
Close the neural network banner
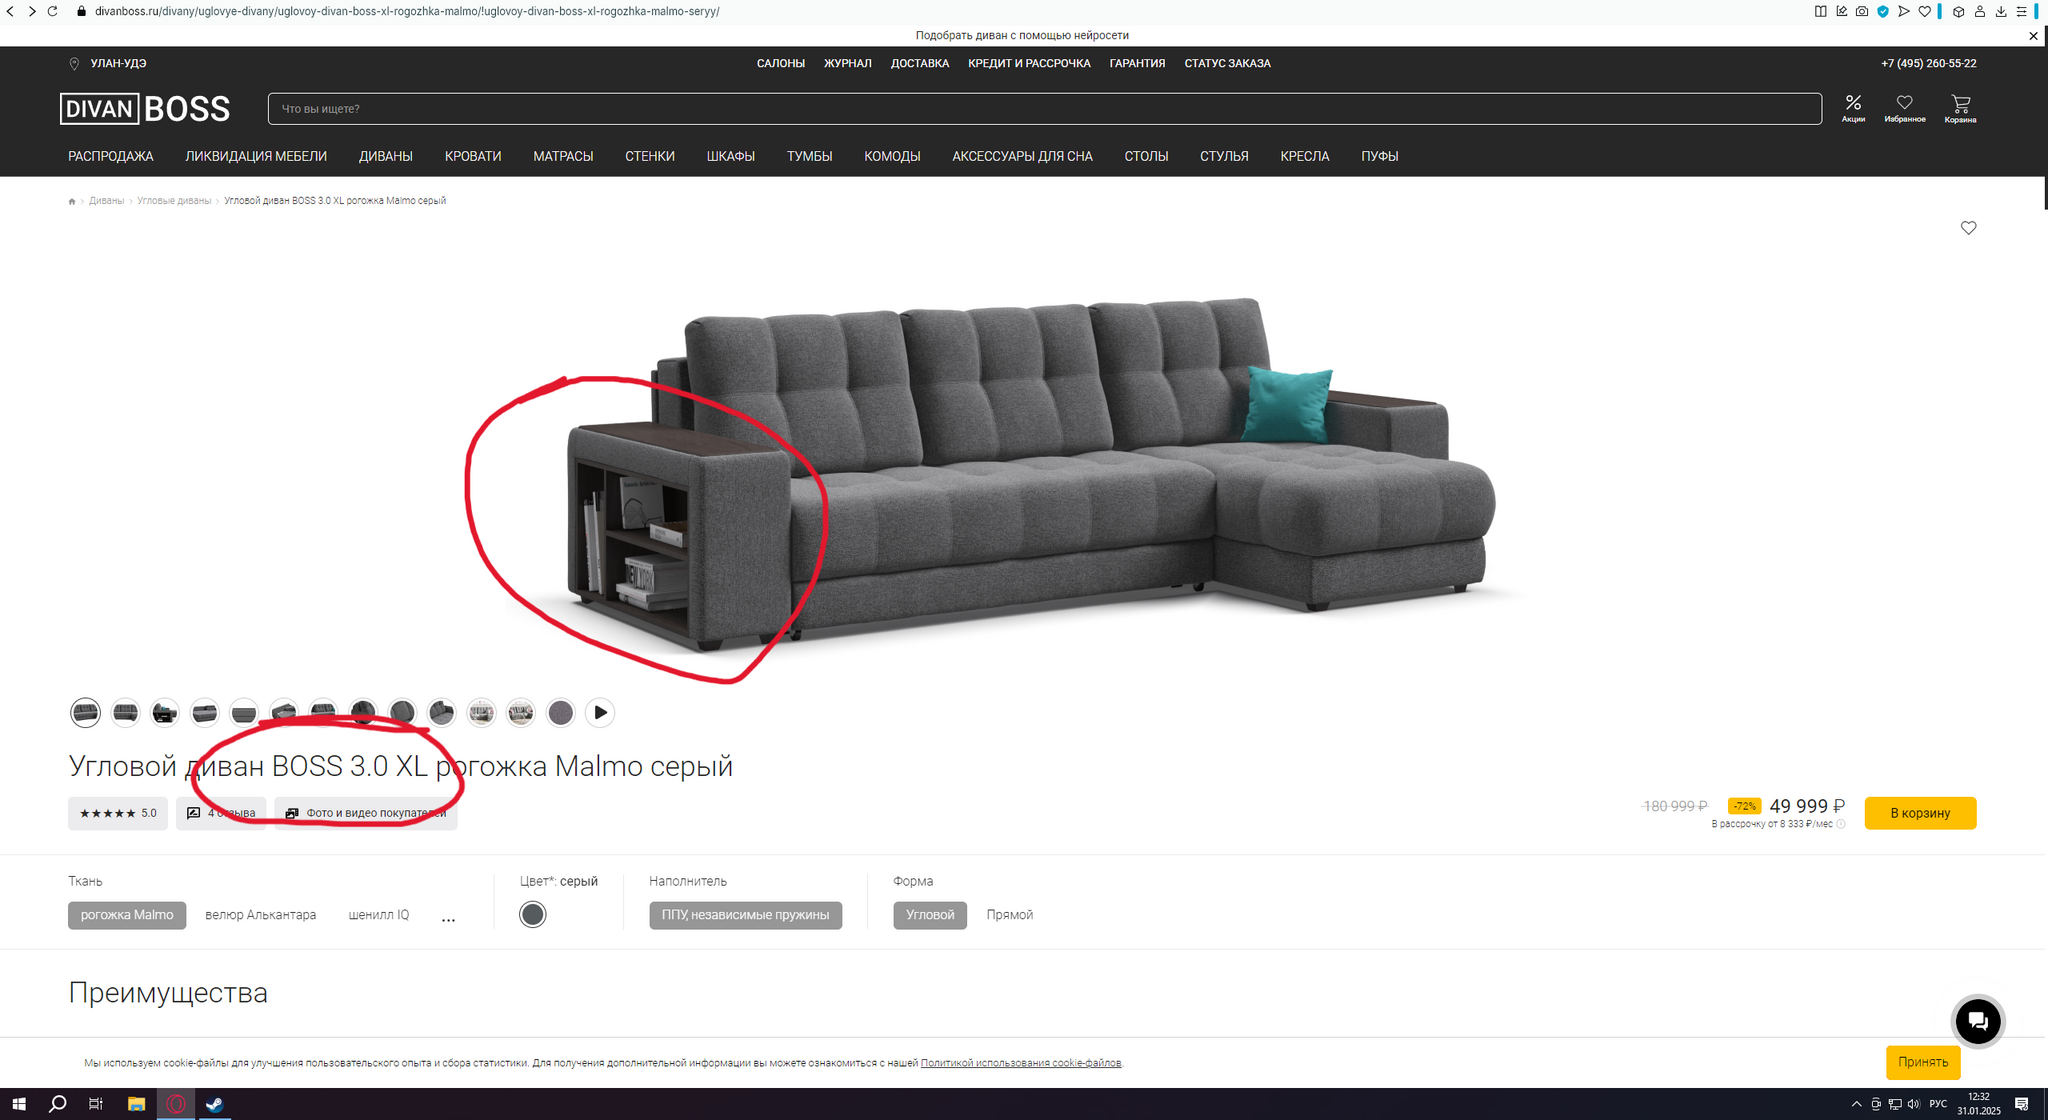[x=2033, y=36]
